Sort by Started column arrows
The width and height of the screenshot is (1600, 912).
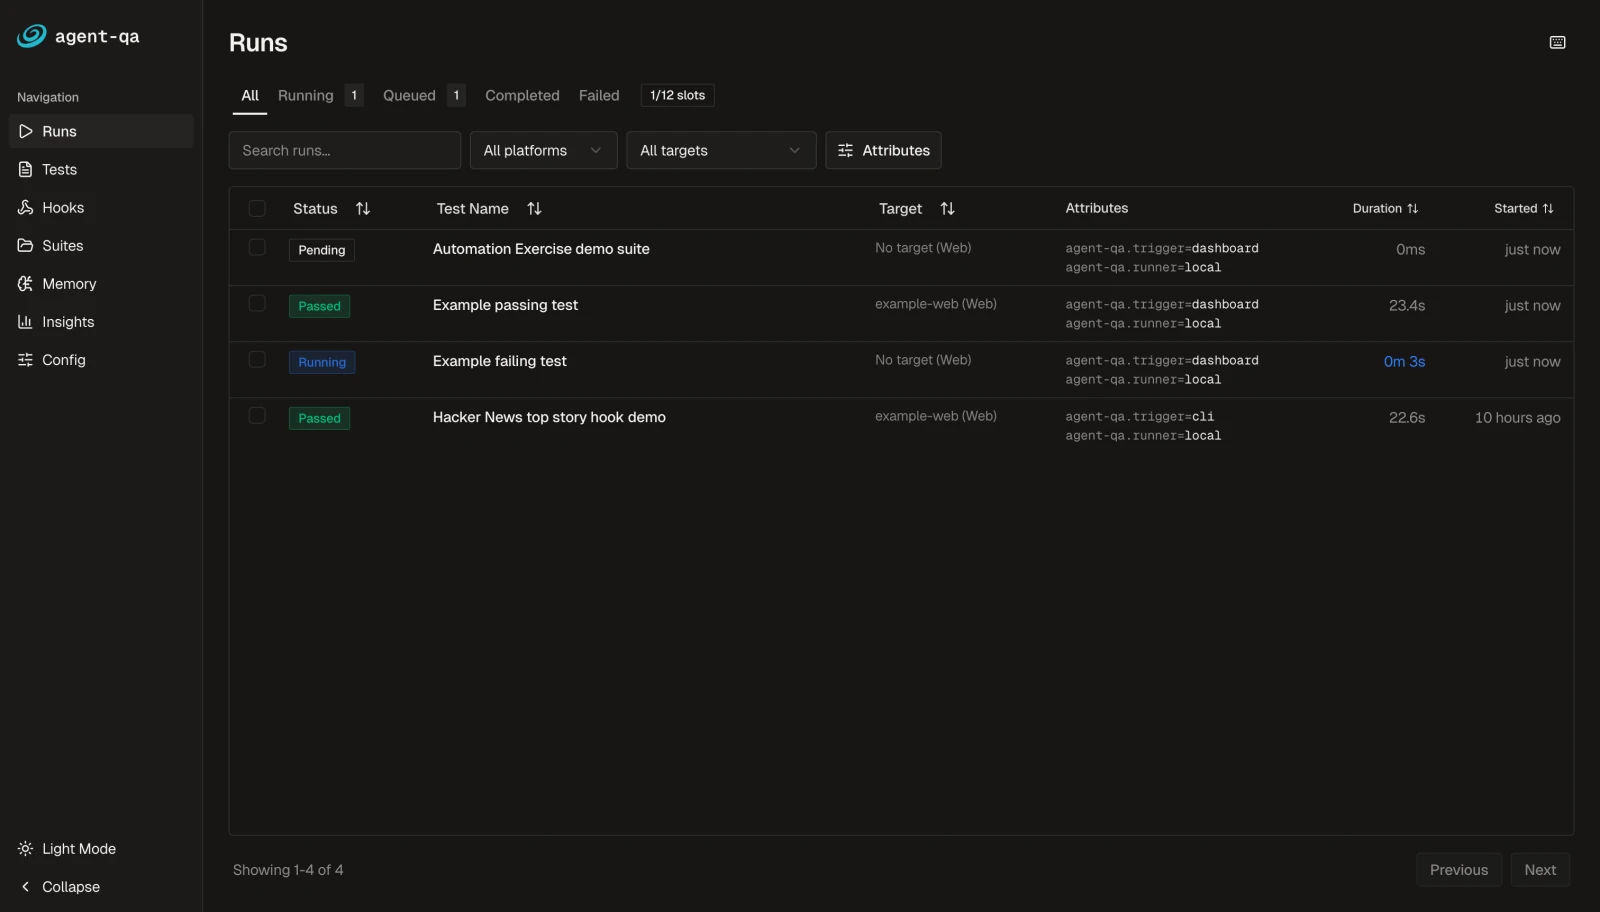point(1548,208)
